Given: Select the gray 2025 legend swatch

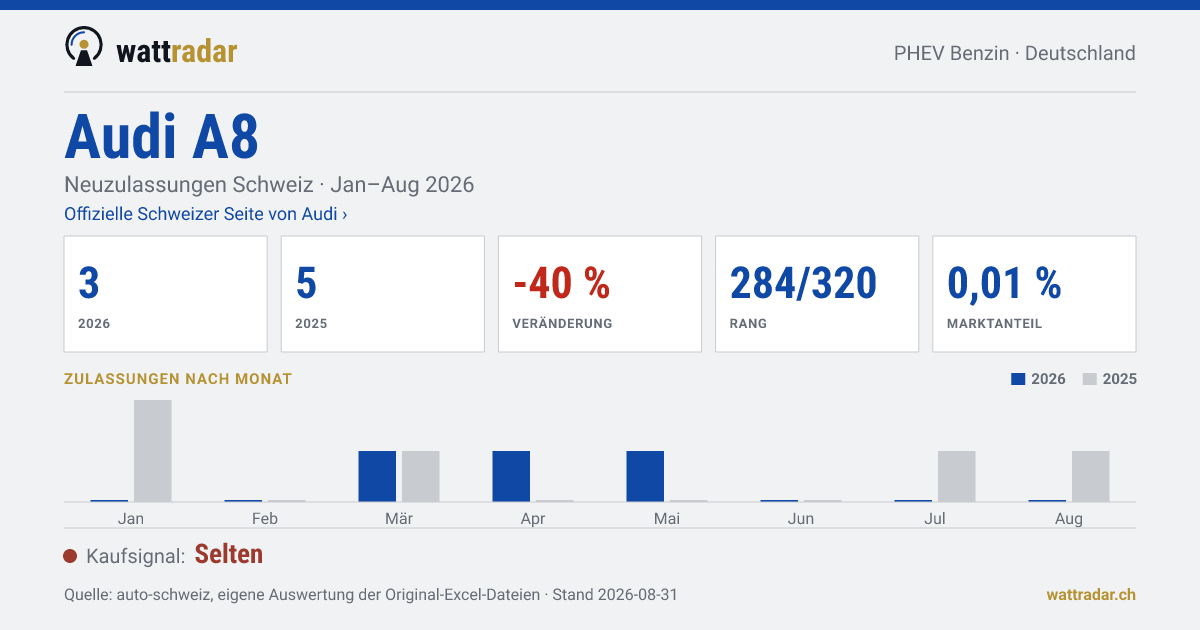Looking at the screenshot, I should pos(1090,379).
